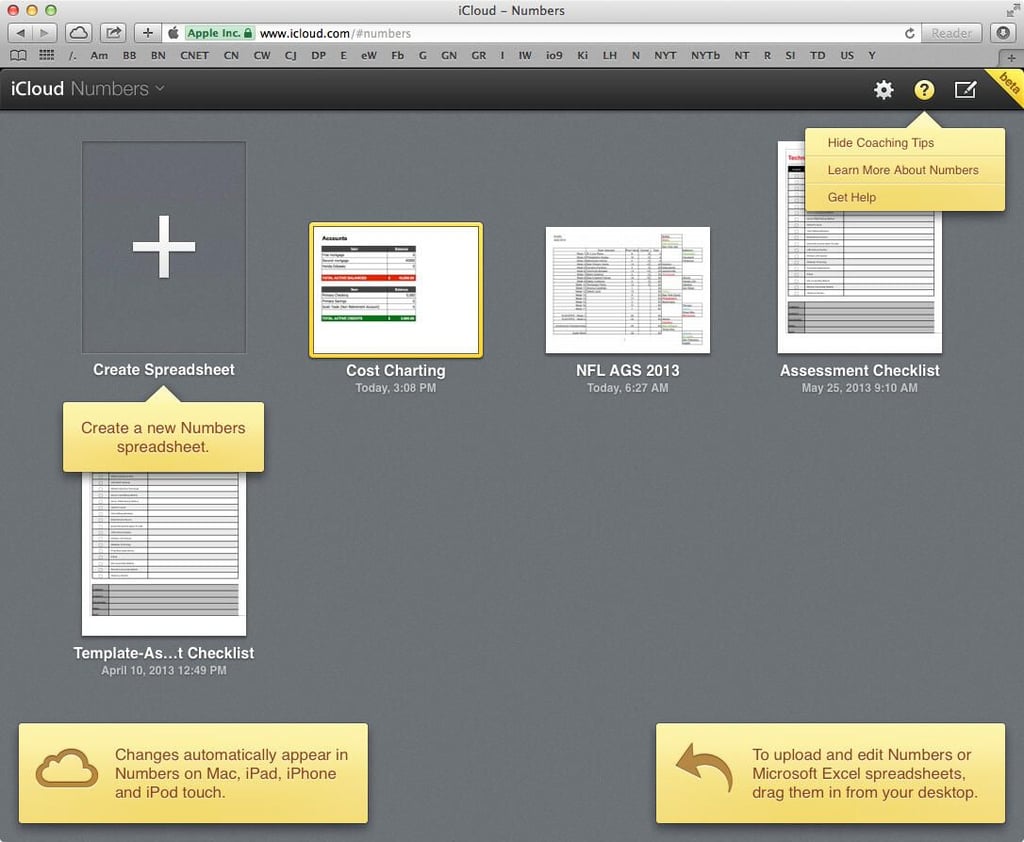1024x842 pixels.
Task: Click the page reload icon
Action: click(x=910, y=33)
